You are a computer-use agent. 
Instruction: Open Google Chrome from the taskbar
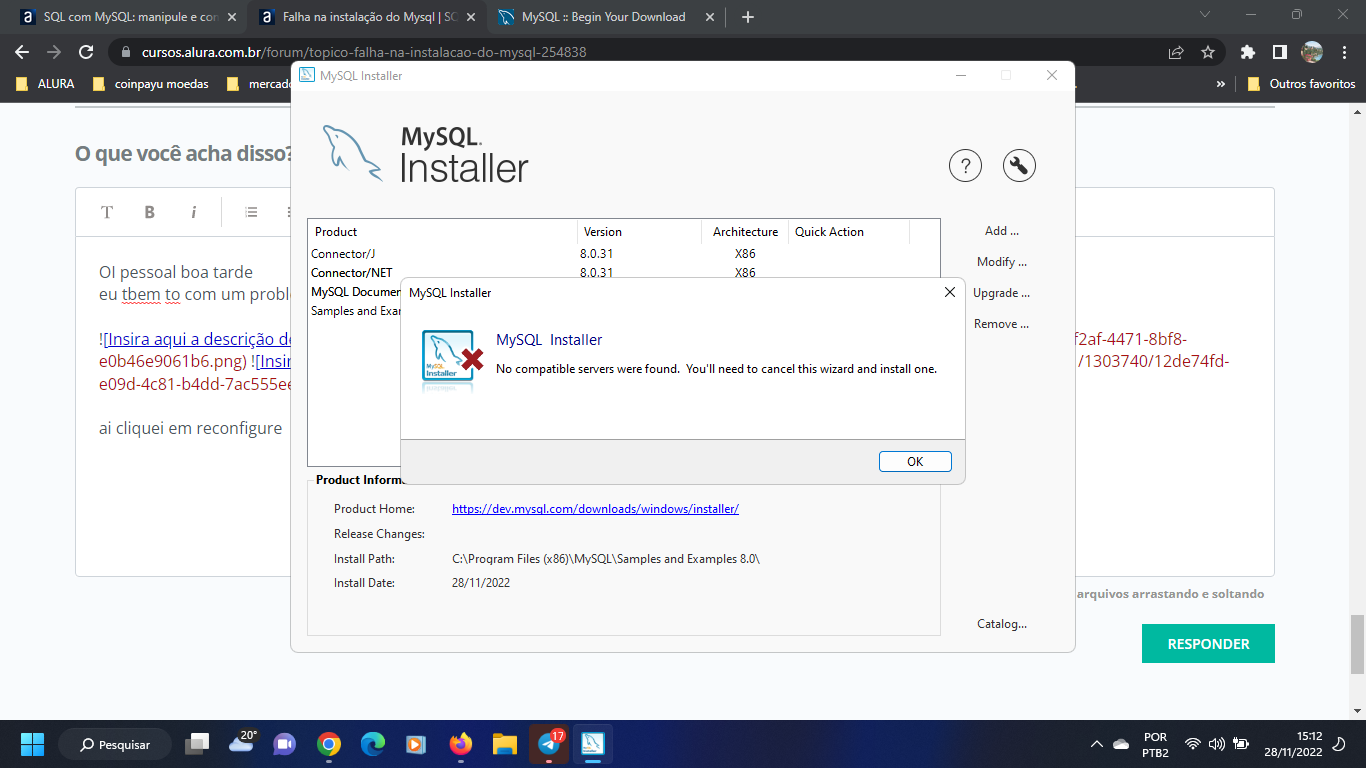pyautogui.click(x=328, y=744)
